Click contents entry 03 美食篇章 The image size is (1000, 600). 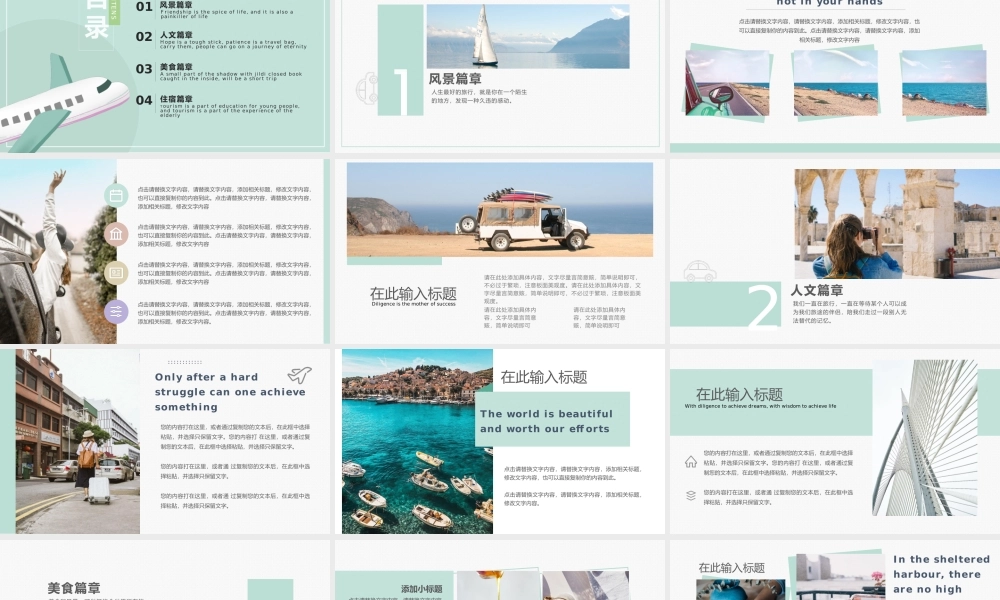click(x=218, y=71)
